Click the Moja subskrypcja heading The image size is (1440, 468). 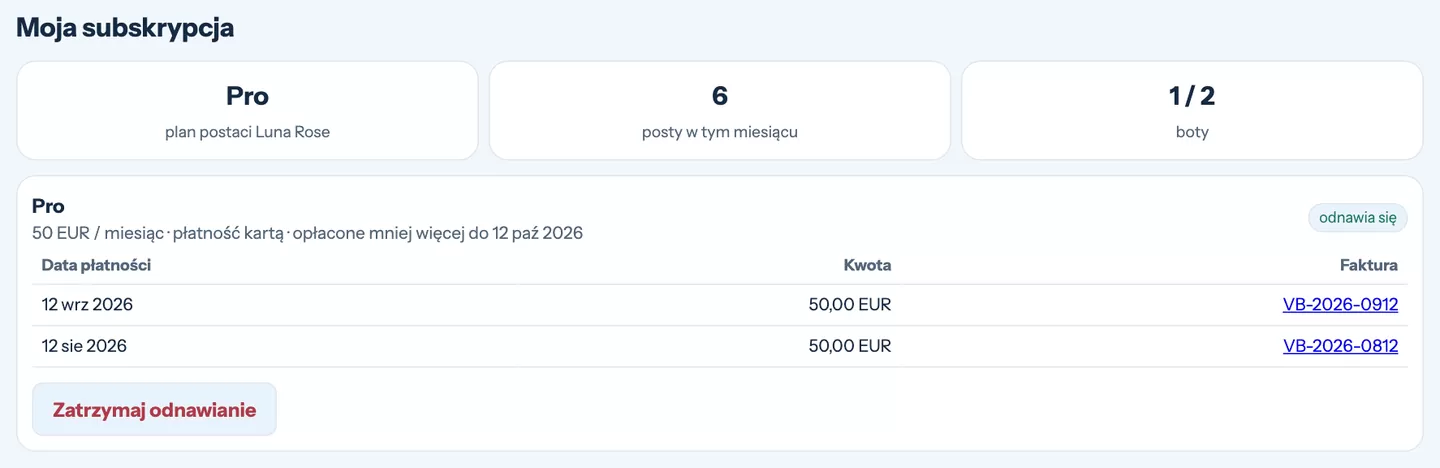point(125,27)
